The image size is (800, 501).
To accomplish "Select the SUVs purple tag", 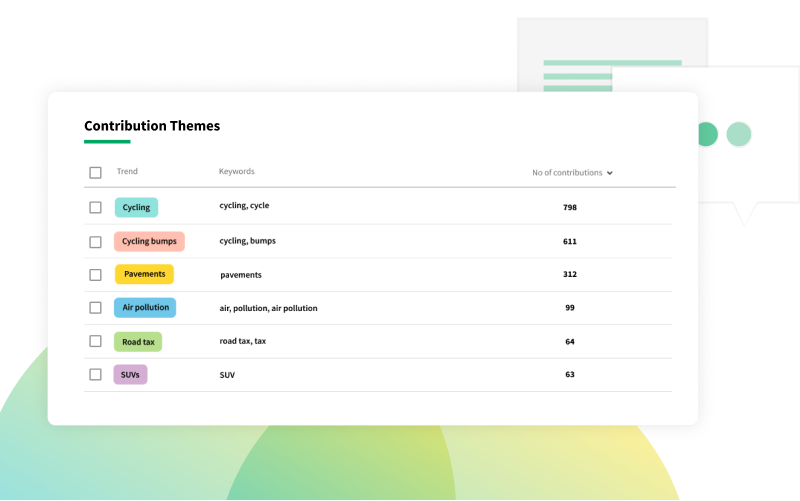I will pyautogui.click(x=130, y=375).
